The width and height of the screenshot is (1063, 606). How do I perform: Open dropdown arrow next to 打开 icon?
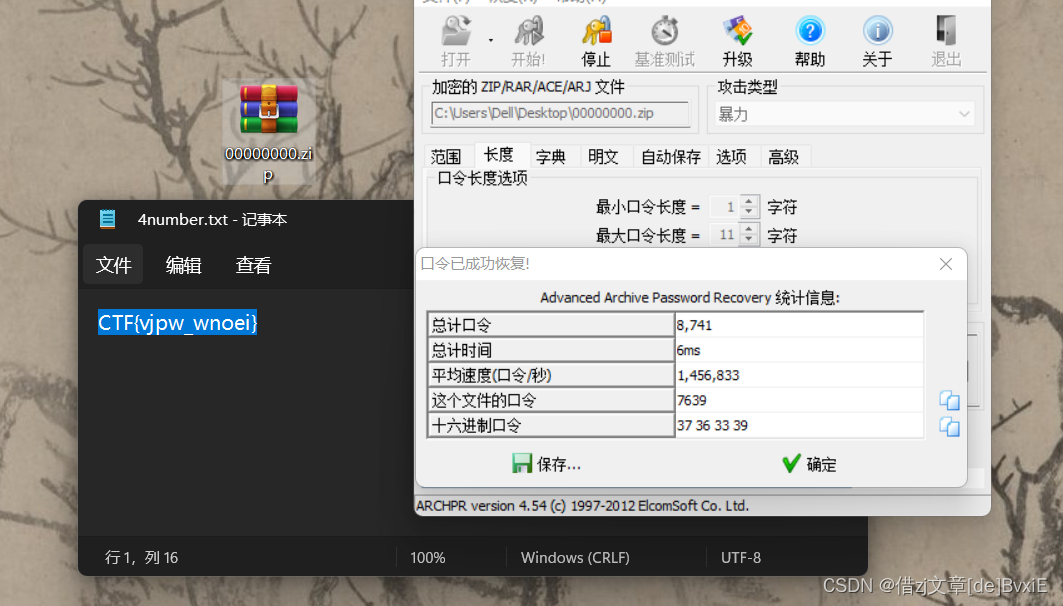click(x=491, y=41)
